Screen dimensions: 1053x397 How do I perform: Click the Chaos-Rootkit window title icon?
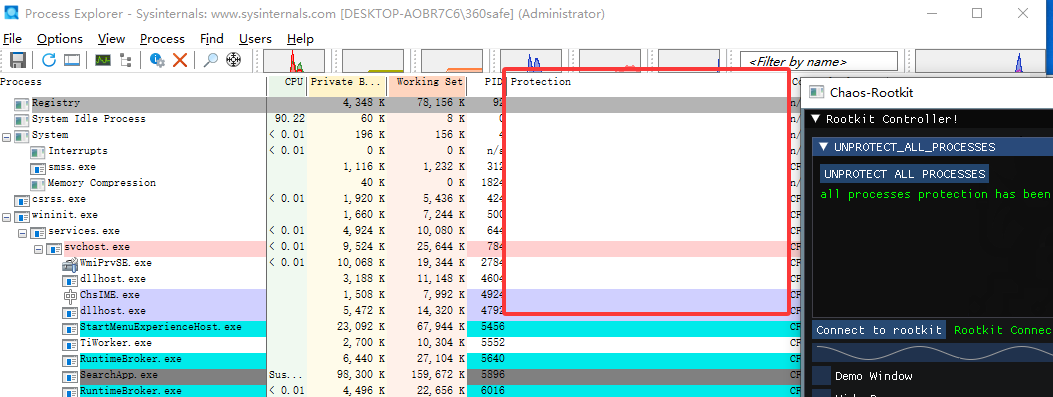tap(817, 92)
